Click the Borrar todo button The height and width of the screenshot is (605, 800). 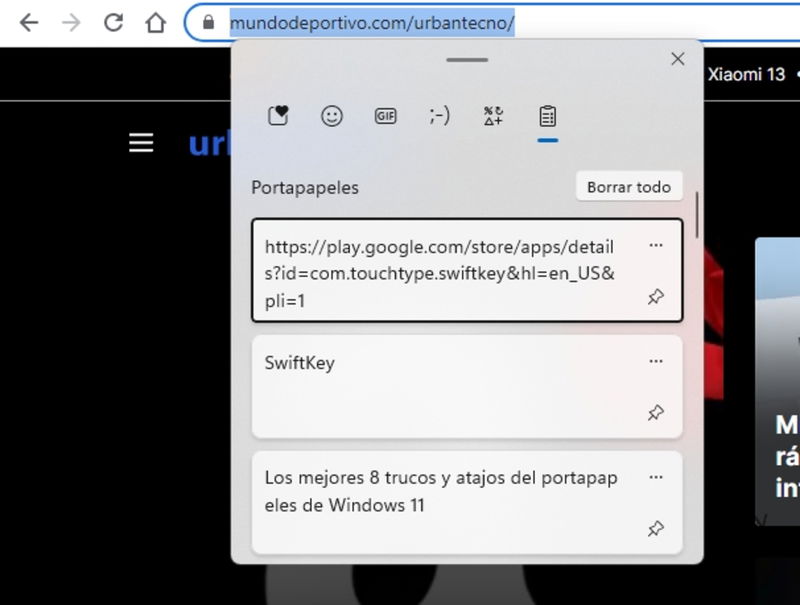[629, 186]
